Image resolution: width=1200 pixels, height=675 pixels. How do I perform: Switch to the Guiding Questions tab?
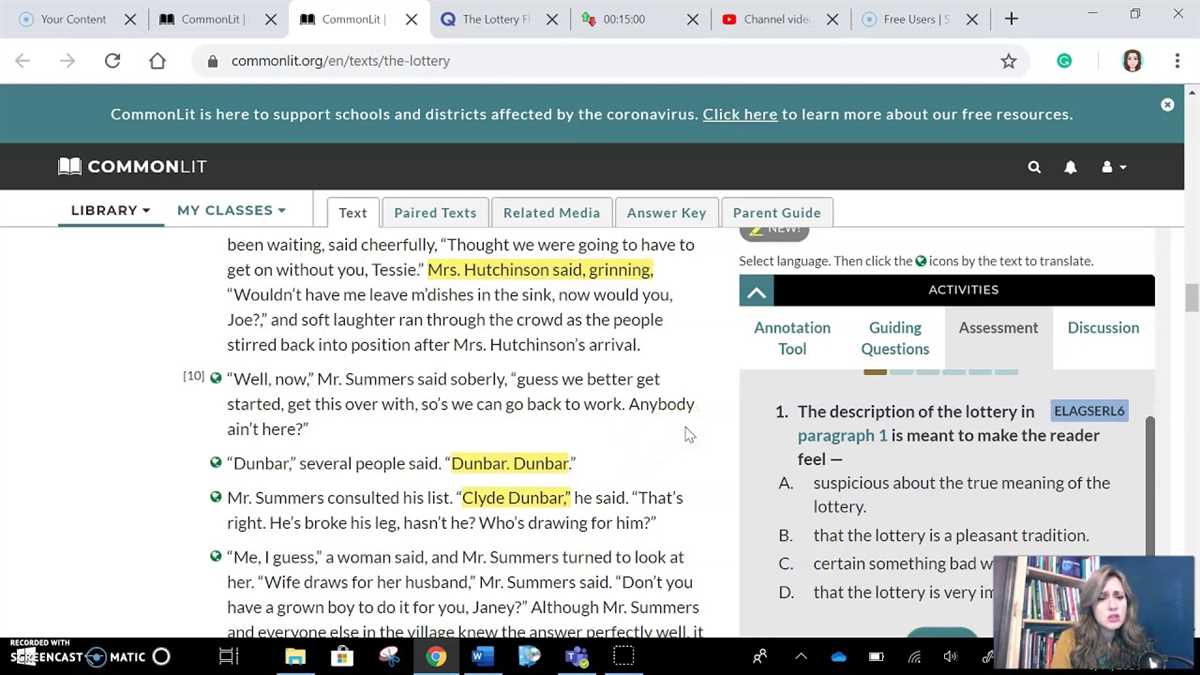[x=895, y=338]
